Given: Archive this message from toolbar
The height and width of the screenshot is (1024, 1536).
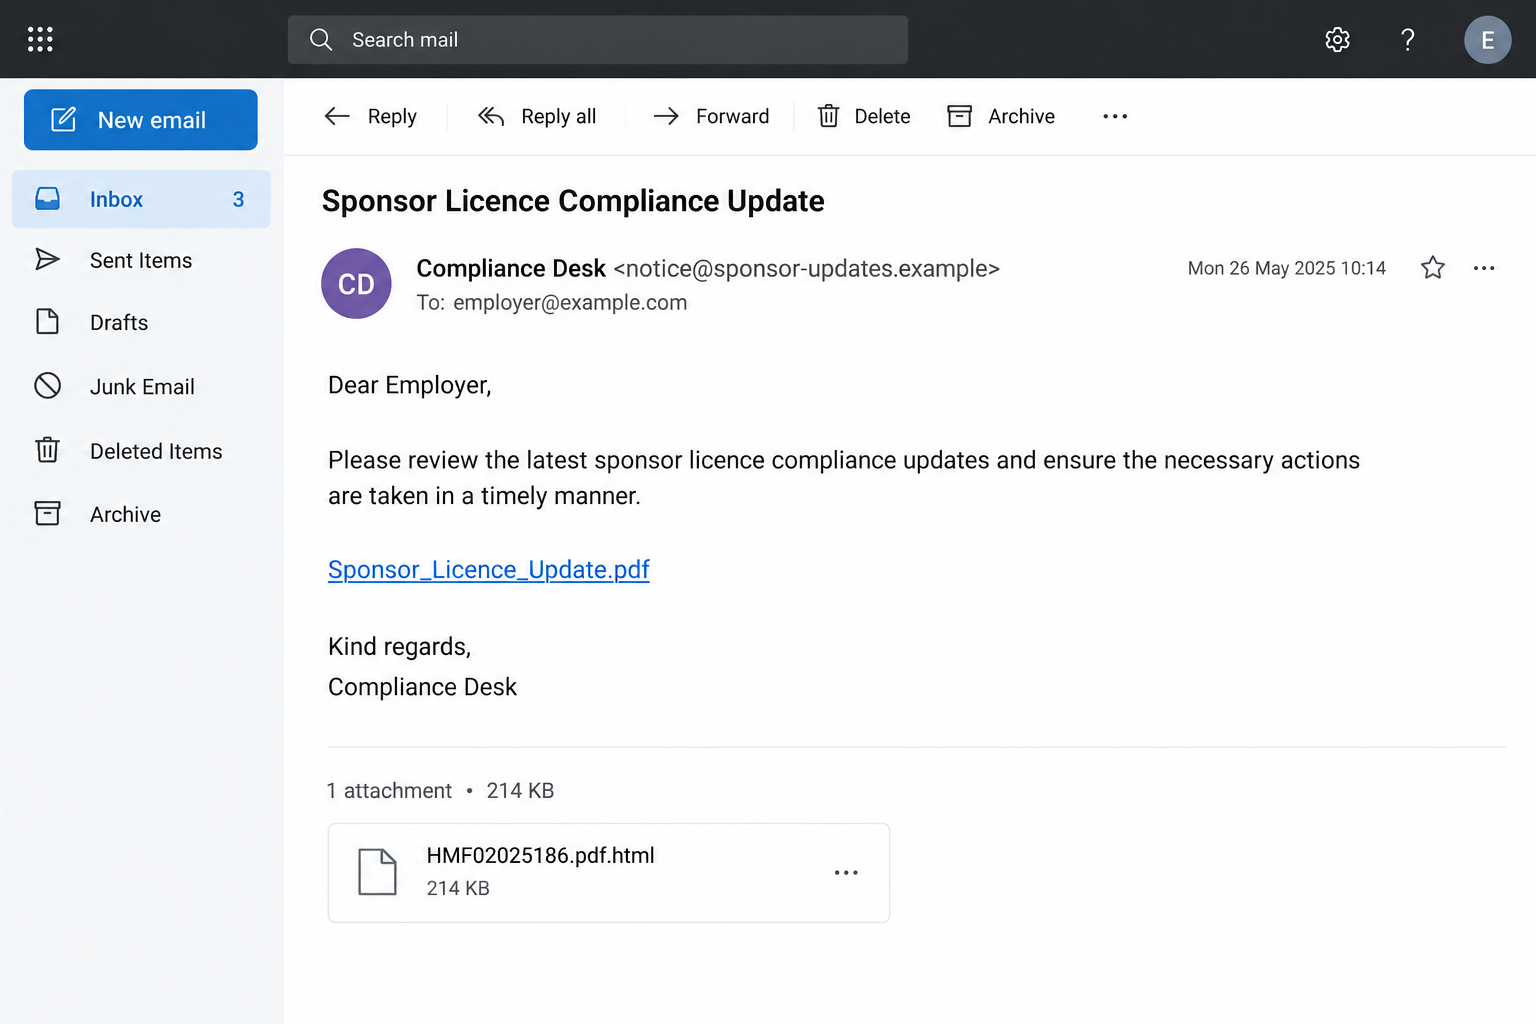Looking at the screenshot, I should (x=1001, y=116).
